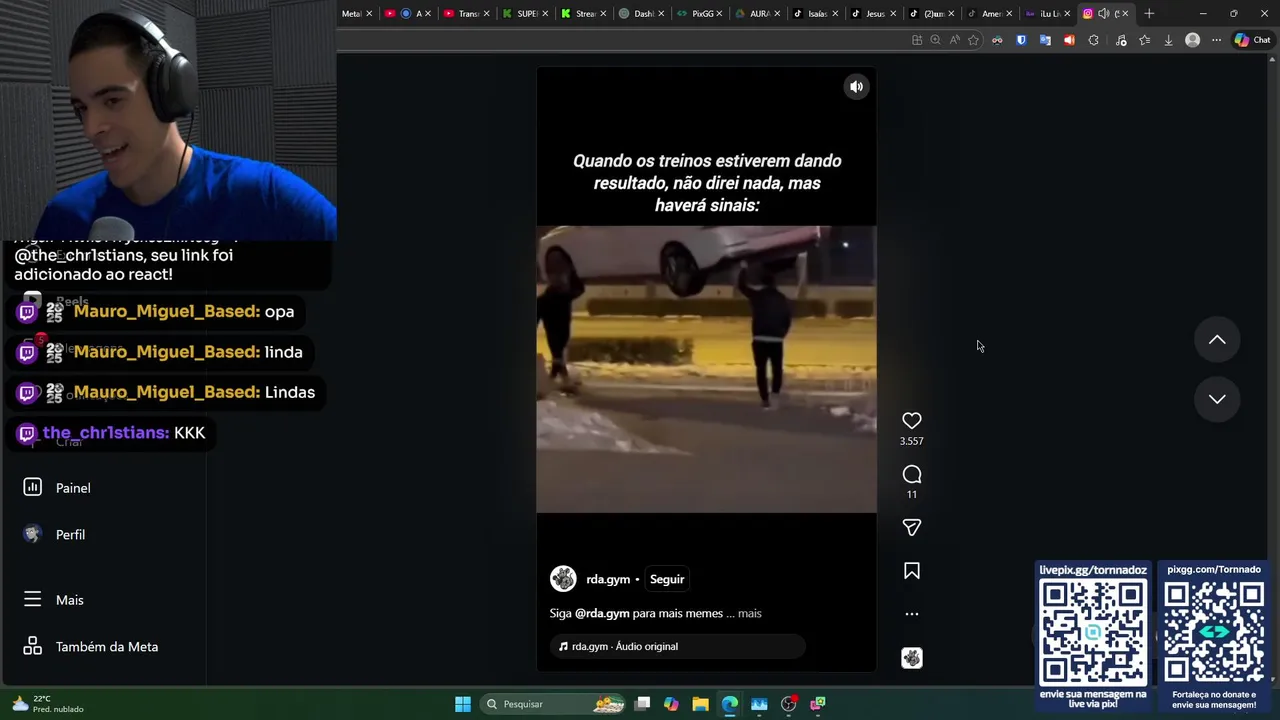Open the Windows Start button

[462, 704]
